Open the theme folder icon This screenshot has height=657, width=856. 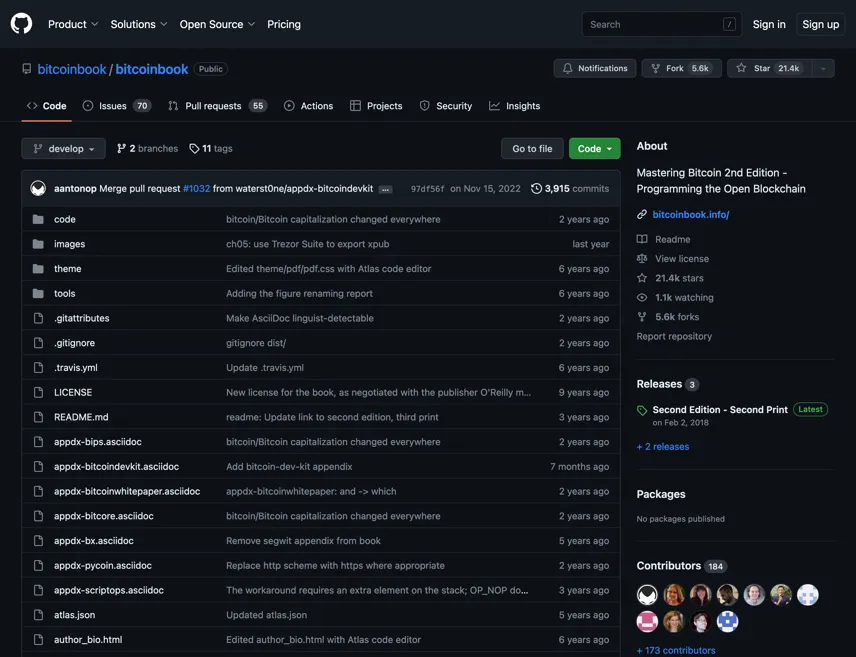(x=38, y=268)
